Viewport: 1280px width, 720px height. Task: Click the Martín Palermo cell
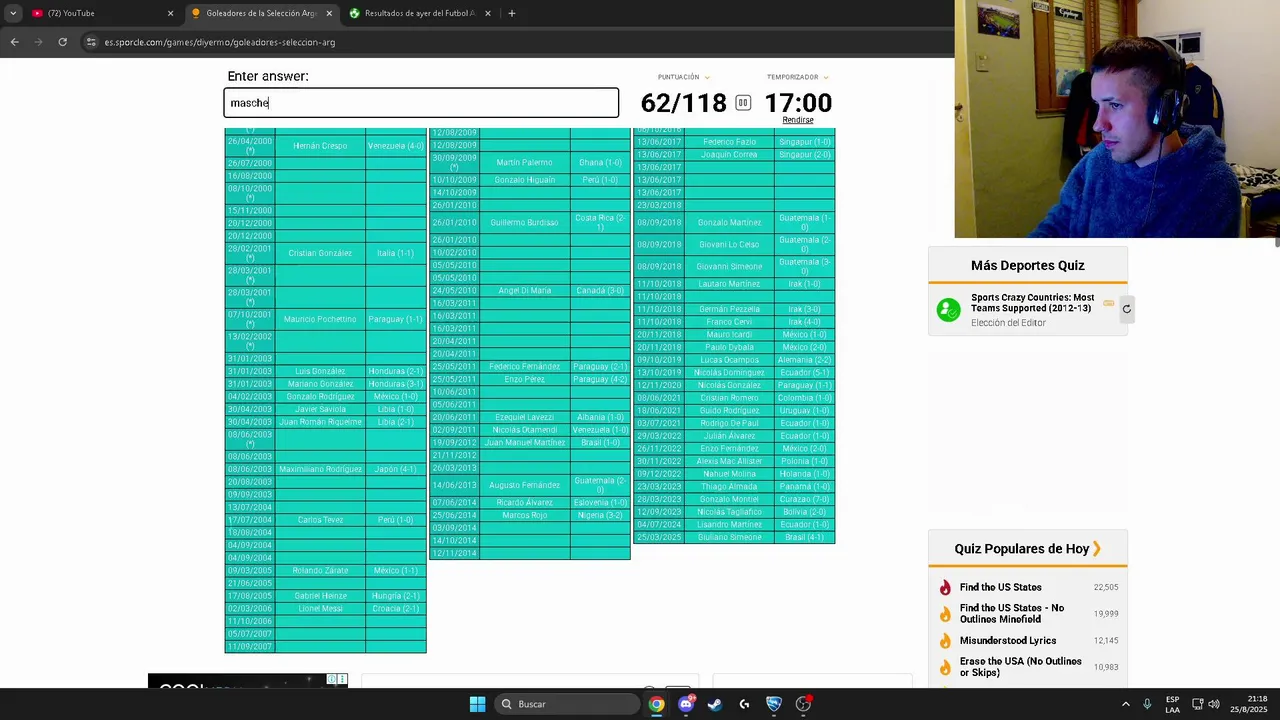point(524,162)
